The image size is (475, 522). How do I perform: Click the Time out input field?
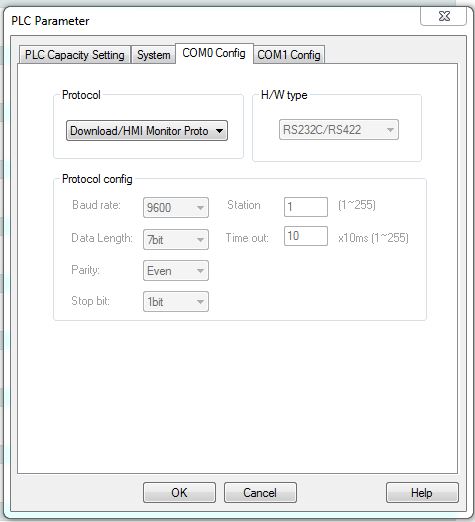(306, 236)
